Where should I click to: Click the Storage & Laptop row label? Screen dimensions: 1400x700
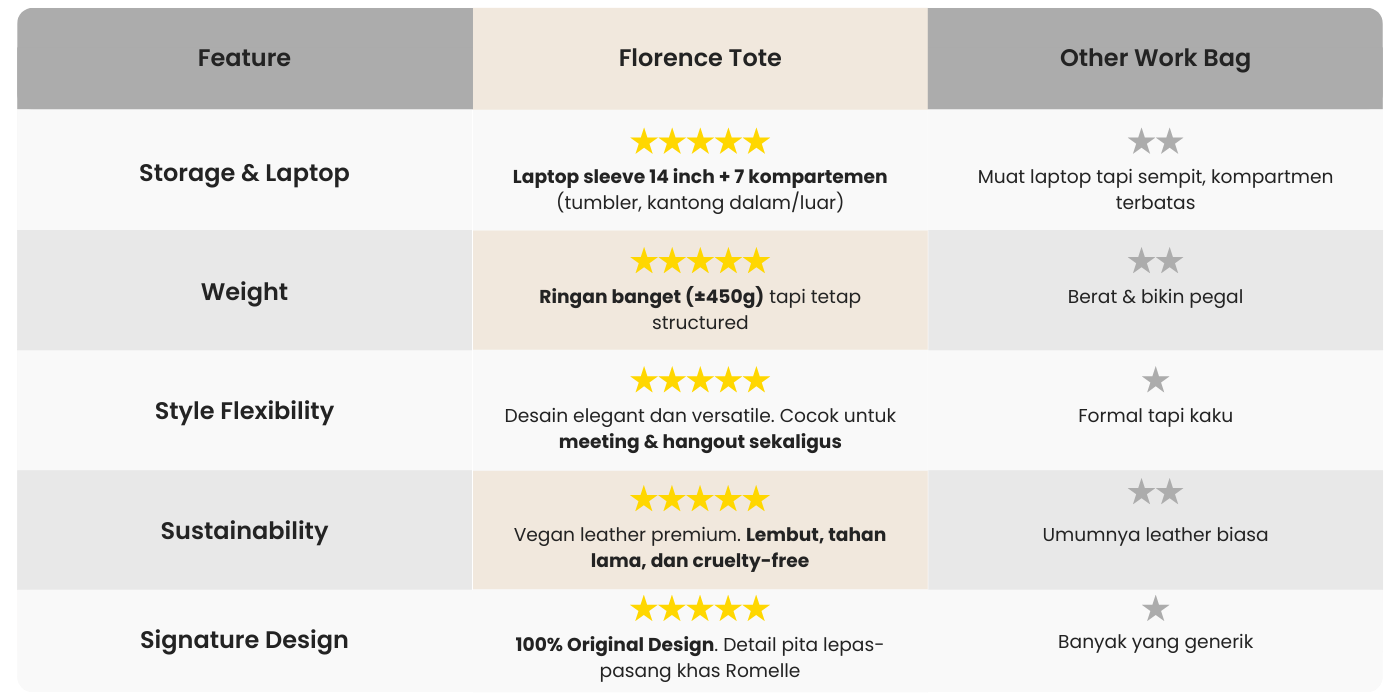click(245, 172)
